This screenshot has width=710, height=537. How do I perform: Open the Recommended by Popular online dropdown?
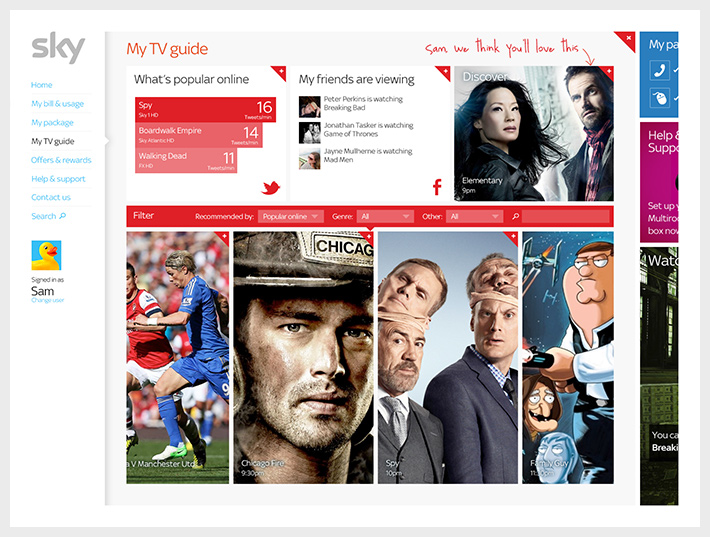tap(291, 216)
